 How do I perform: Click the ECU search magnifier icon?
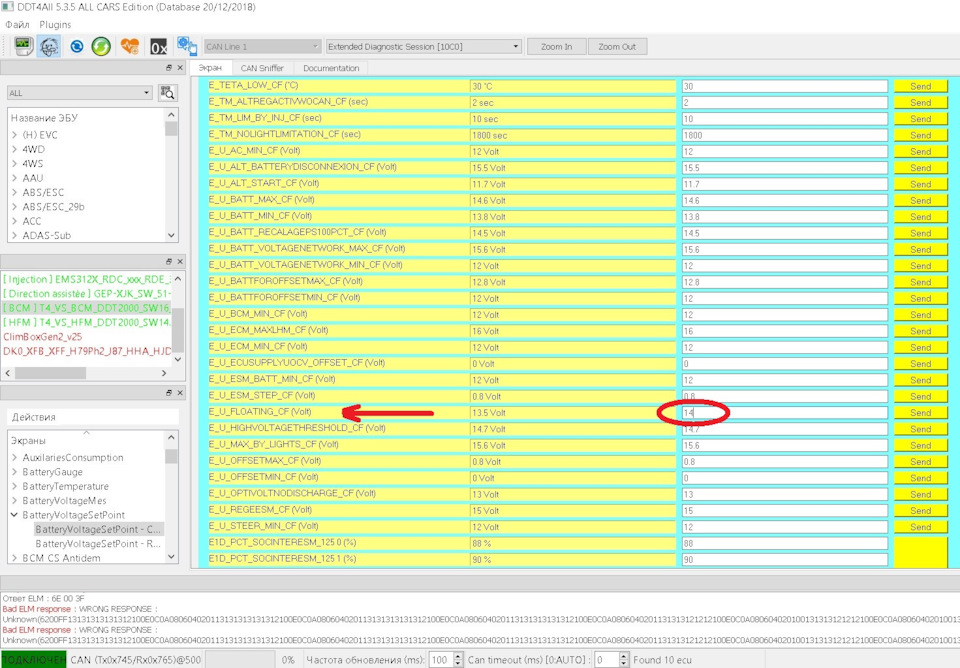click(167, 91)
